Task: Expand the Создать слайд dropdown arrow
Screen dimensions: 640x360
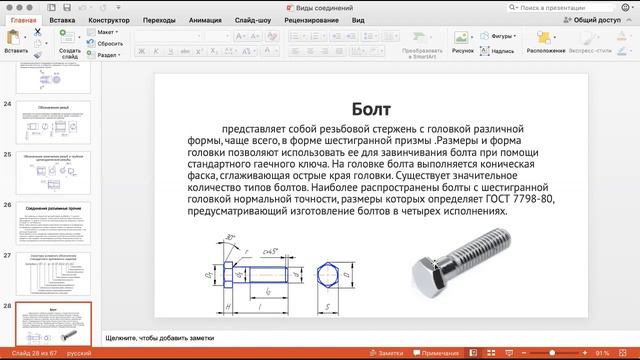Action: (x=79, y=37)
